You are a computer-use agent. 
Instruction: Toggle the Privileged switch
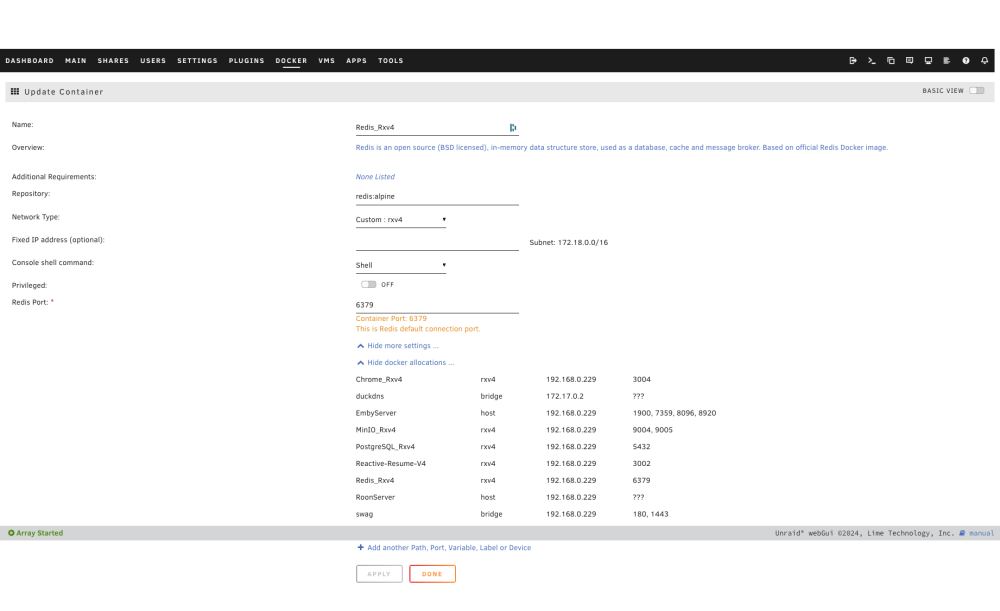coord(368,284)
